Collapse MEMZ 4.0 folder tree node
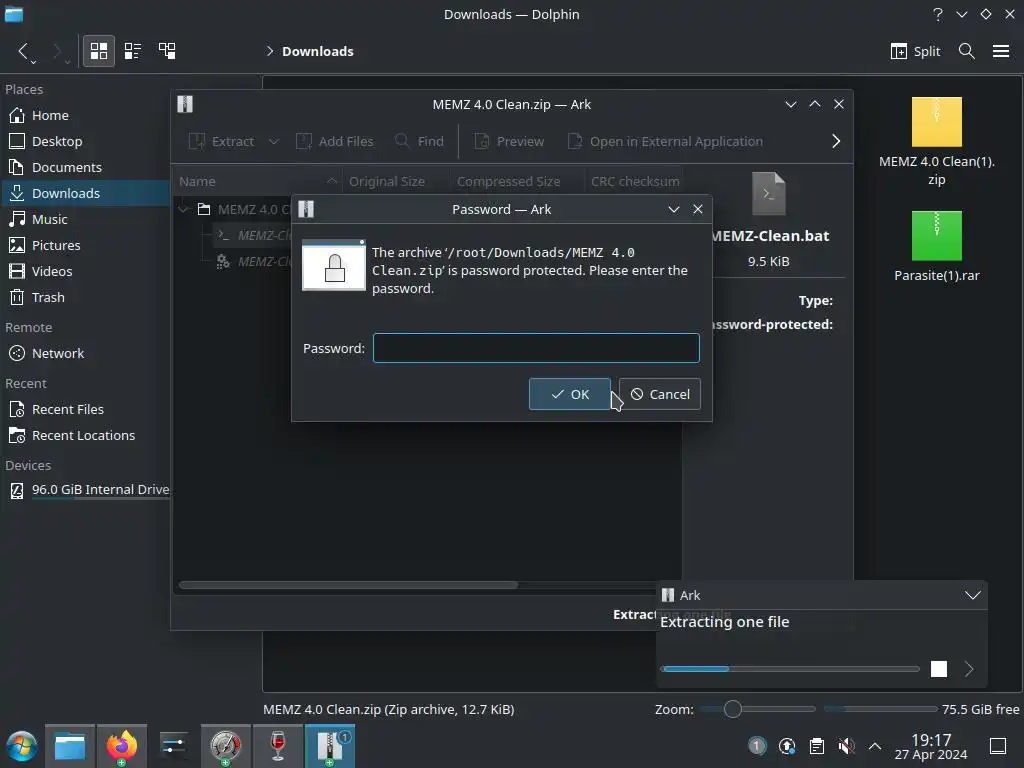Viewport: 1024px width, 768px height. tap(184, 209)
